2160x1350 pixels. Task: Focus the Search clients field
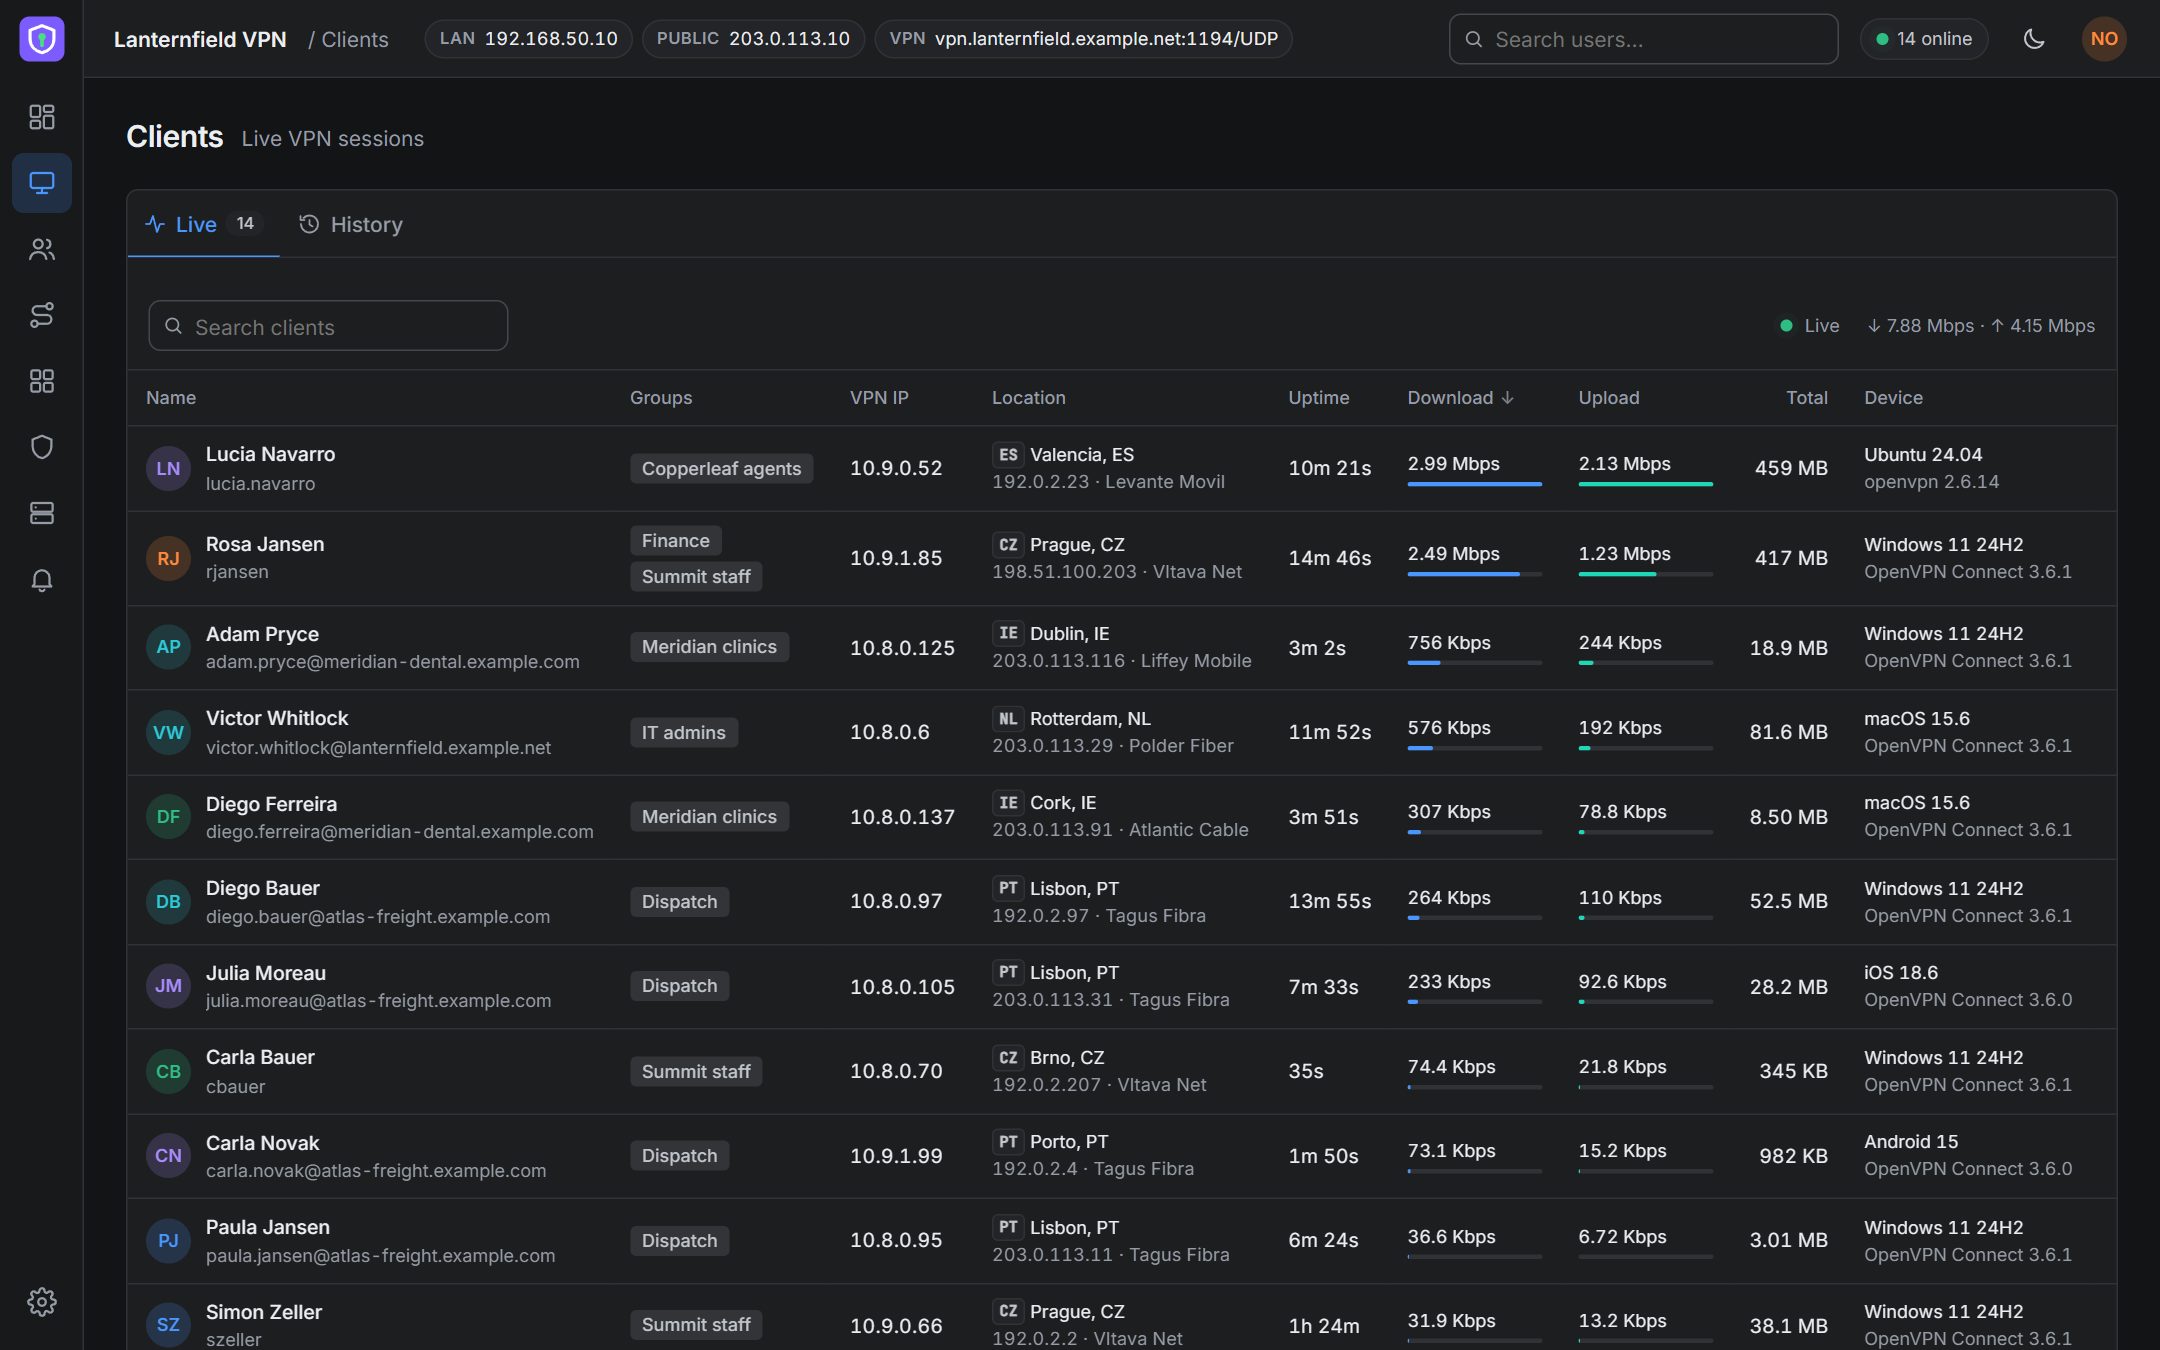[328, 326]
